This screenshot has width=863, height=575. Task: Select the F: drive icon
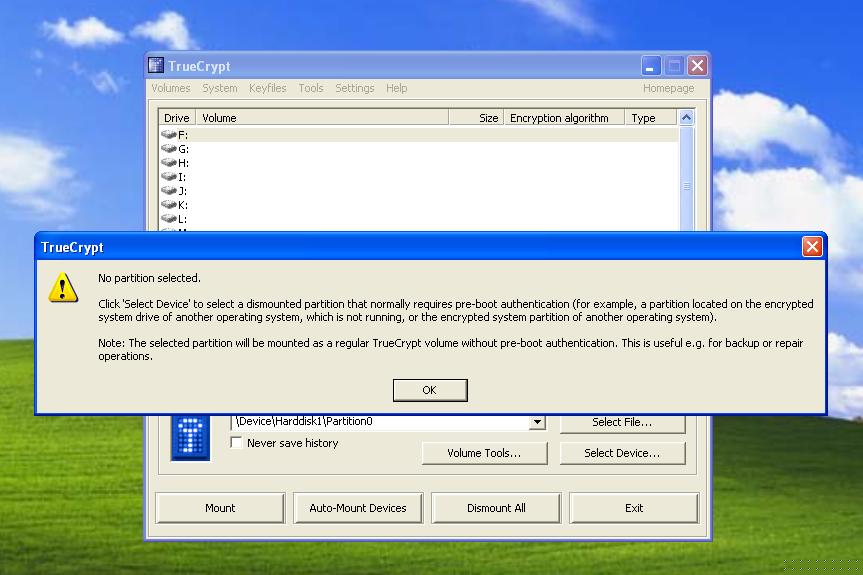click(x=169, y=134)
